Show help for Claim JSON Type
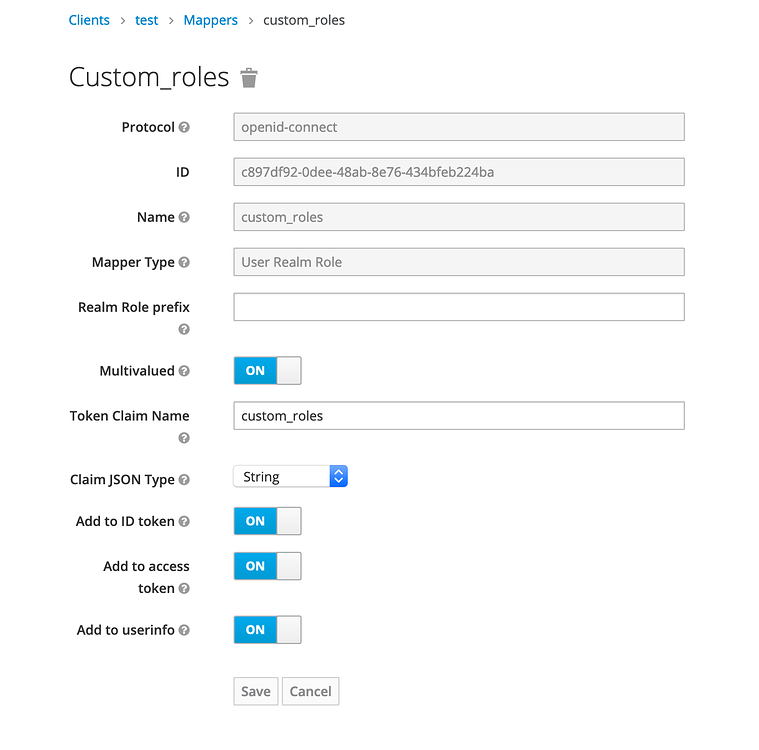Image resolution: width=759 pixels, height=750 pixels. pyautogui.click(x=184, y=479)
